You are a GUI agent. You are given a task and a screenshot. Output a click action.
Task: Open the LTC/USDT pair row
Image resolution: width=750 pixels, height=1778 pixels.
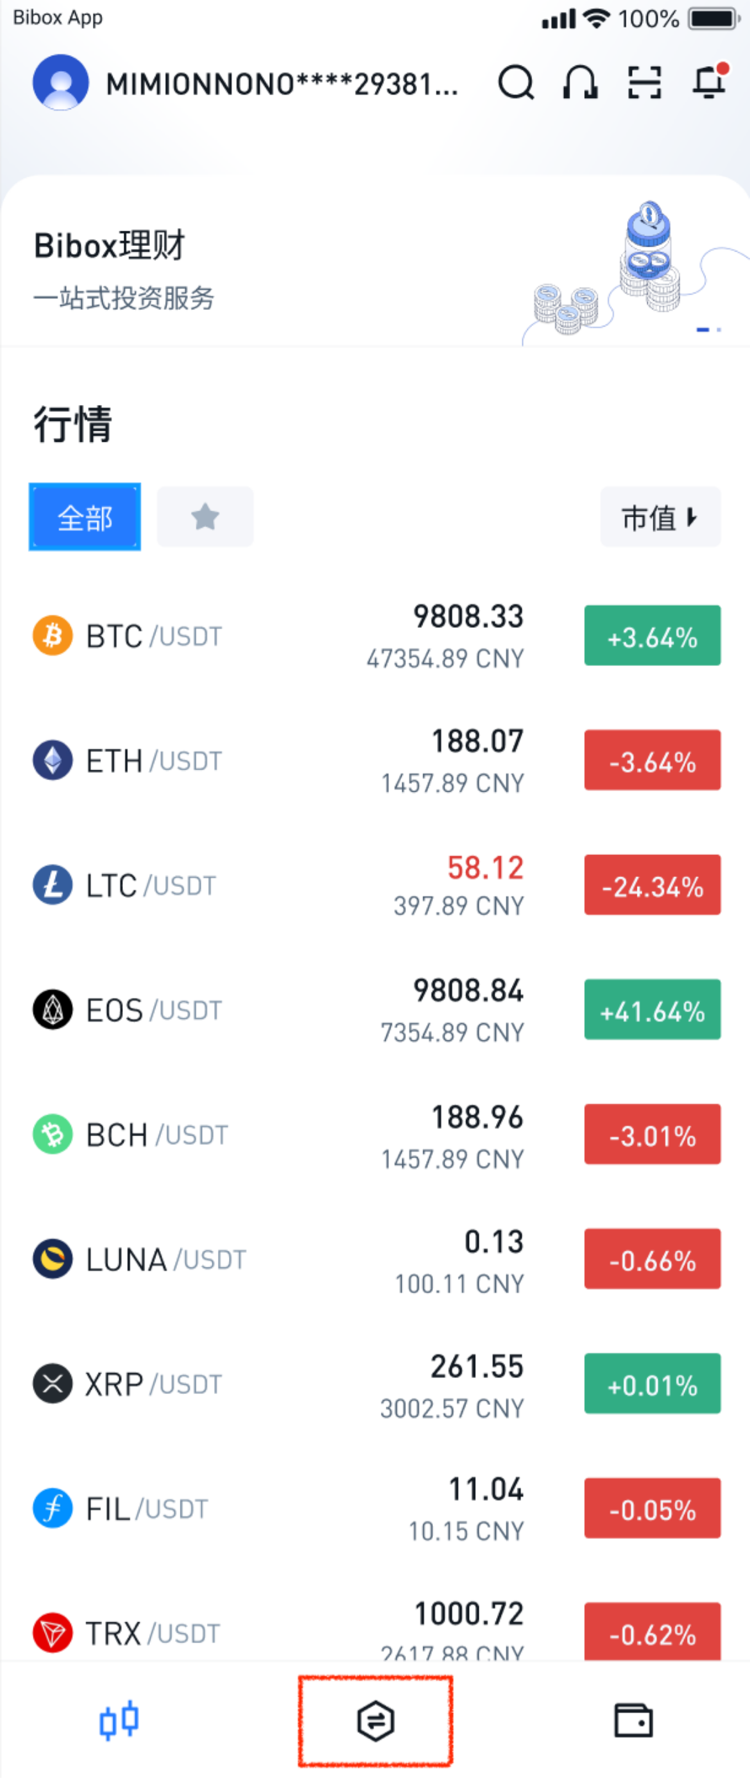click(375, 885)
